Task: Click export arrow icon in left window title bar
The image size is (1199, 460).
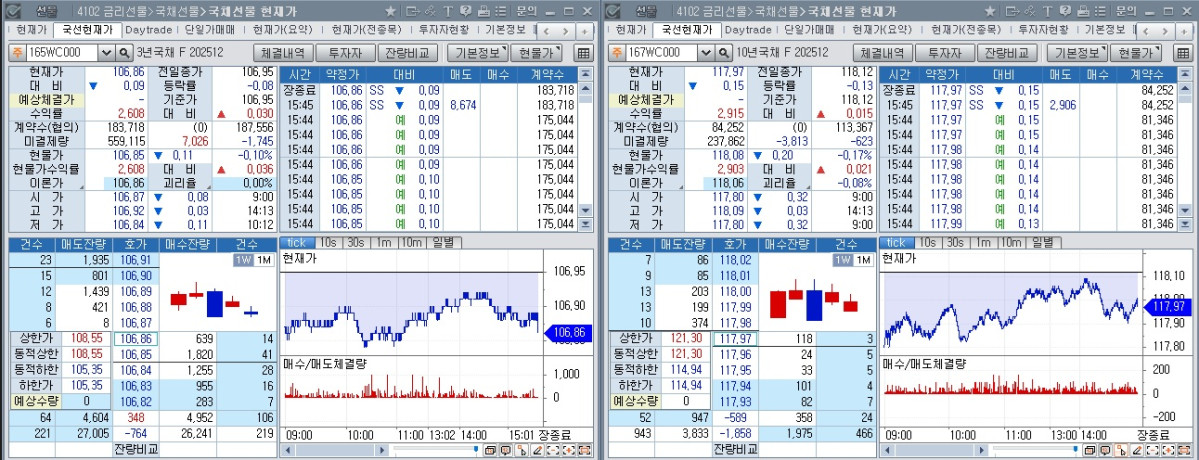Action: point(413,11)
